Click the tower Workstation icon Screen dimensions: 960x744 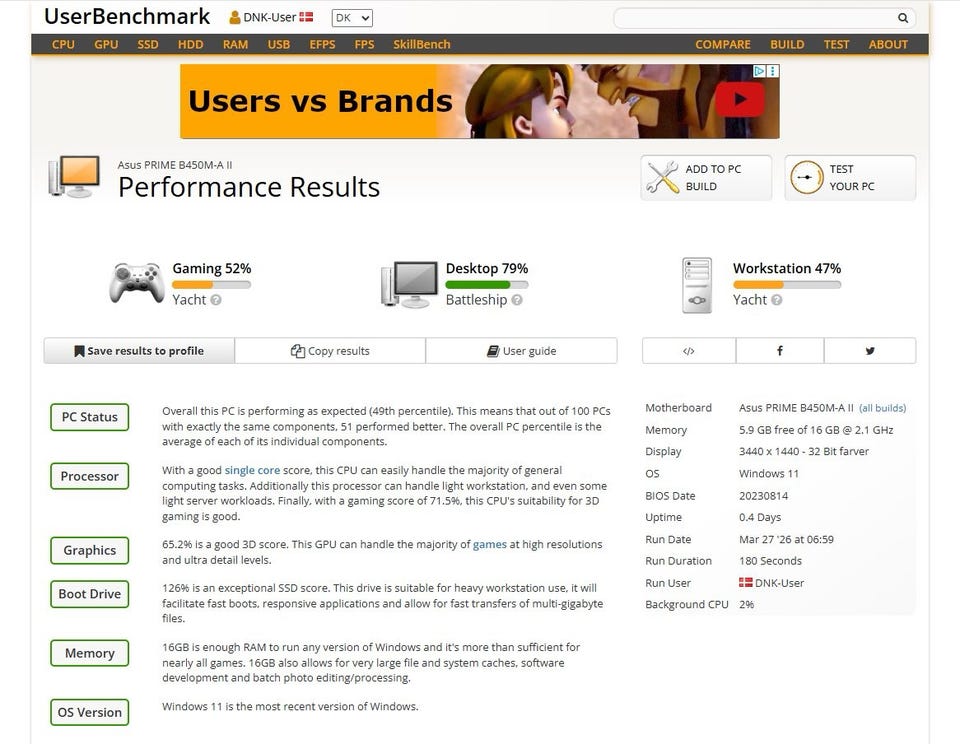[x=697, y=285]
